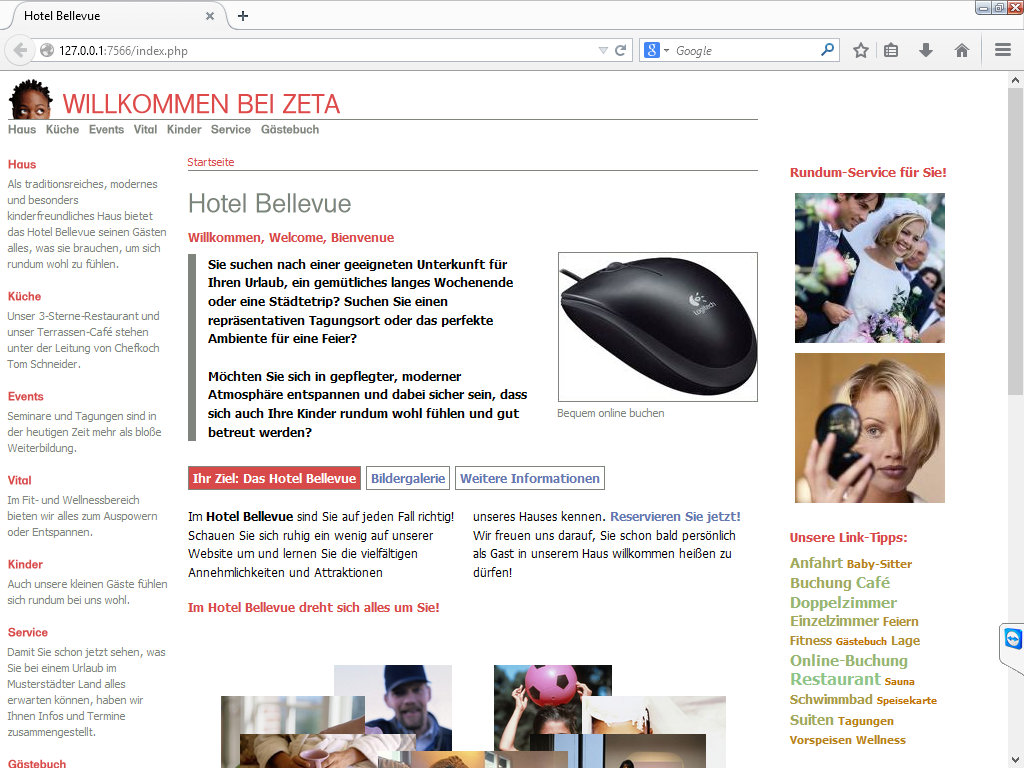Click the address bar showing 127.0.0.1:7566/index.php

point(327,50)
